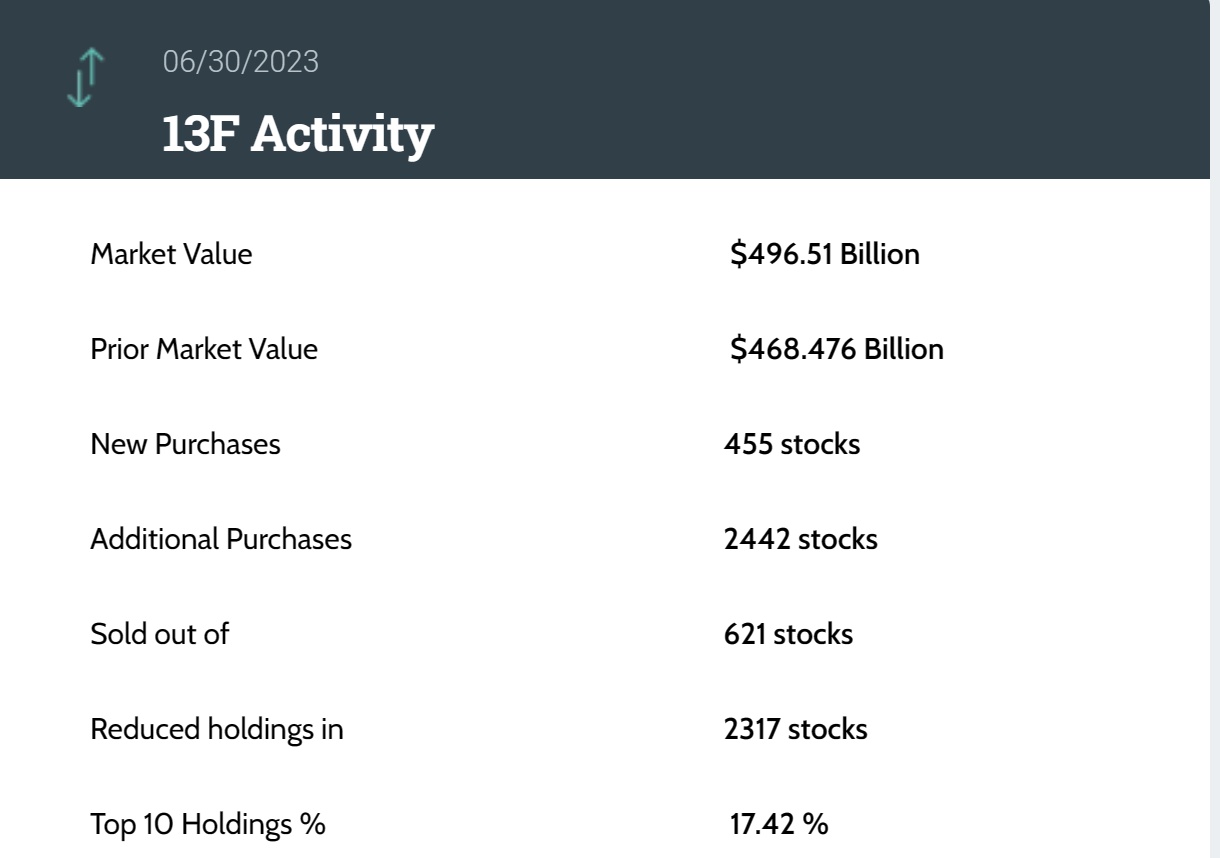Click the Market Value label
This screenshot has width=1220, height=858.
coord(171,255)
